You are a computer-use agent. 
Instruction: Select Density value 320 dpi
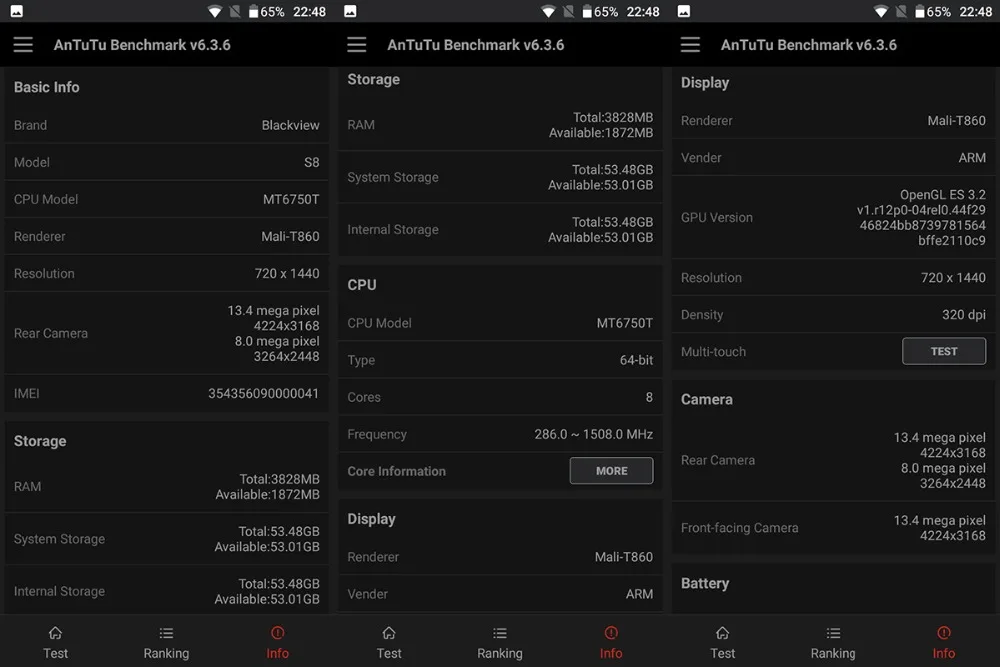click(x=964, y=314)
